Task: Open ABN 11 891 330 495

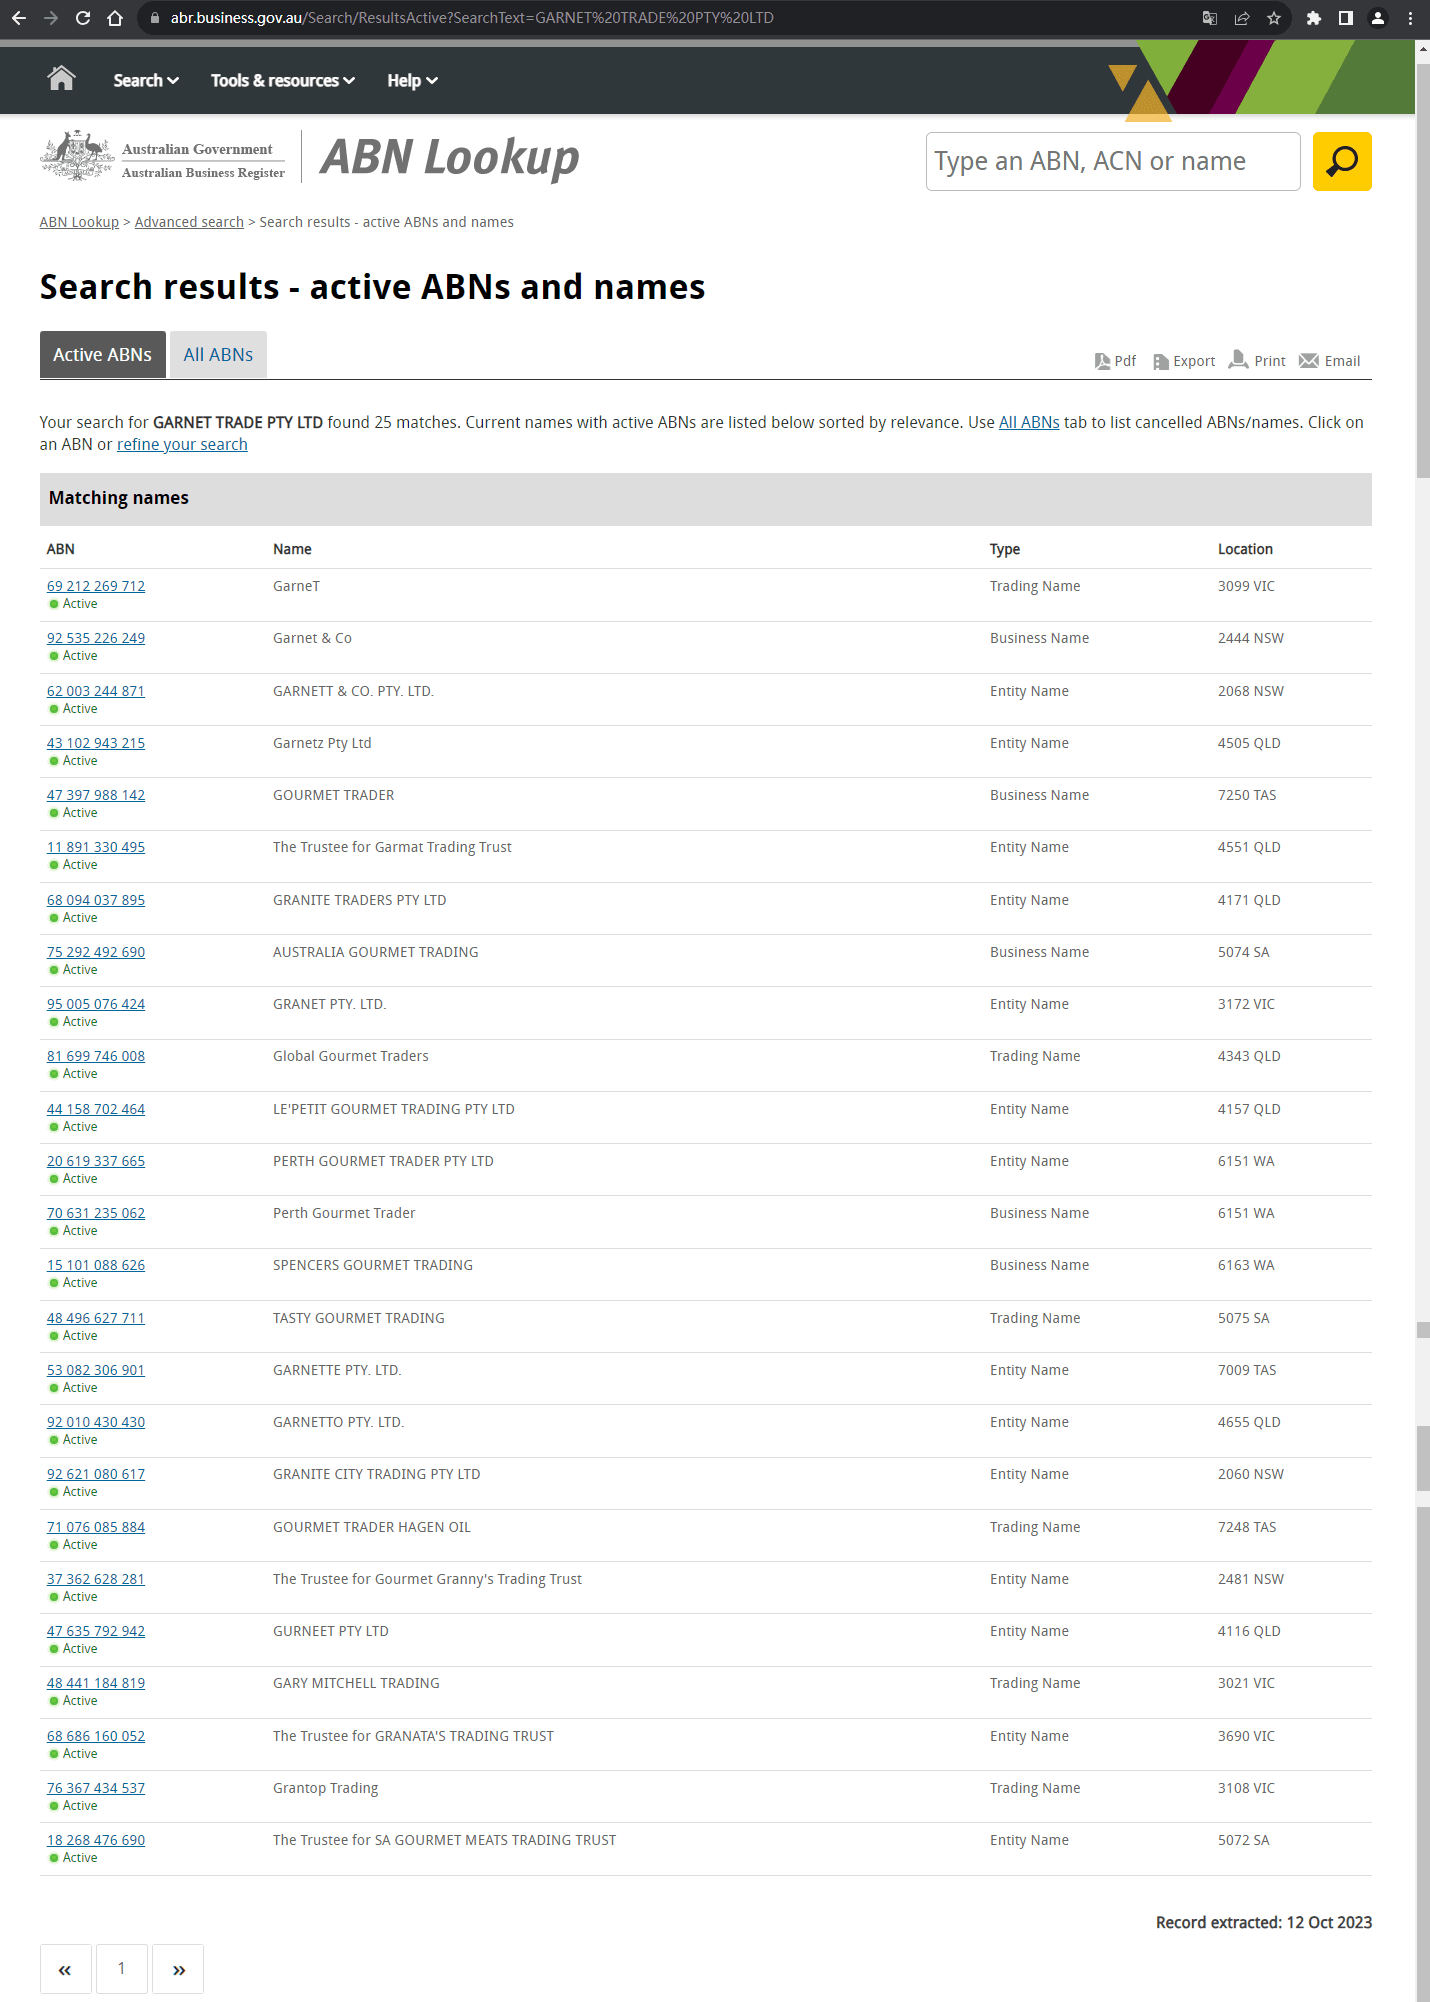Action: (x=96, y=847)
